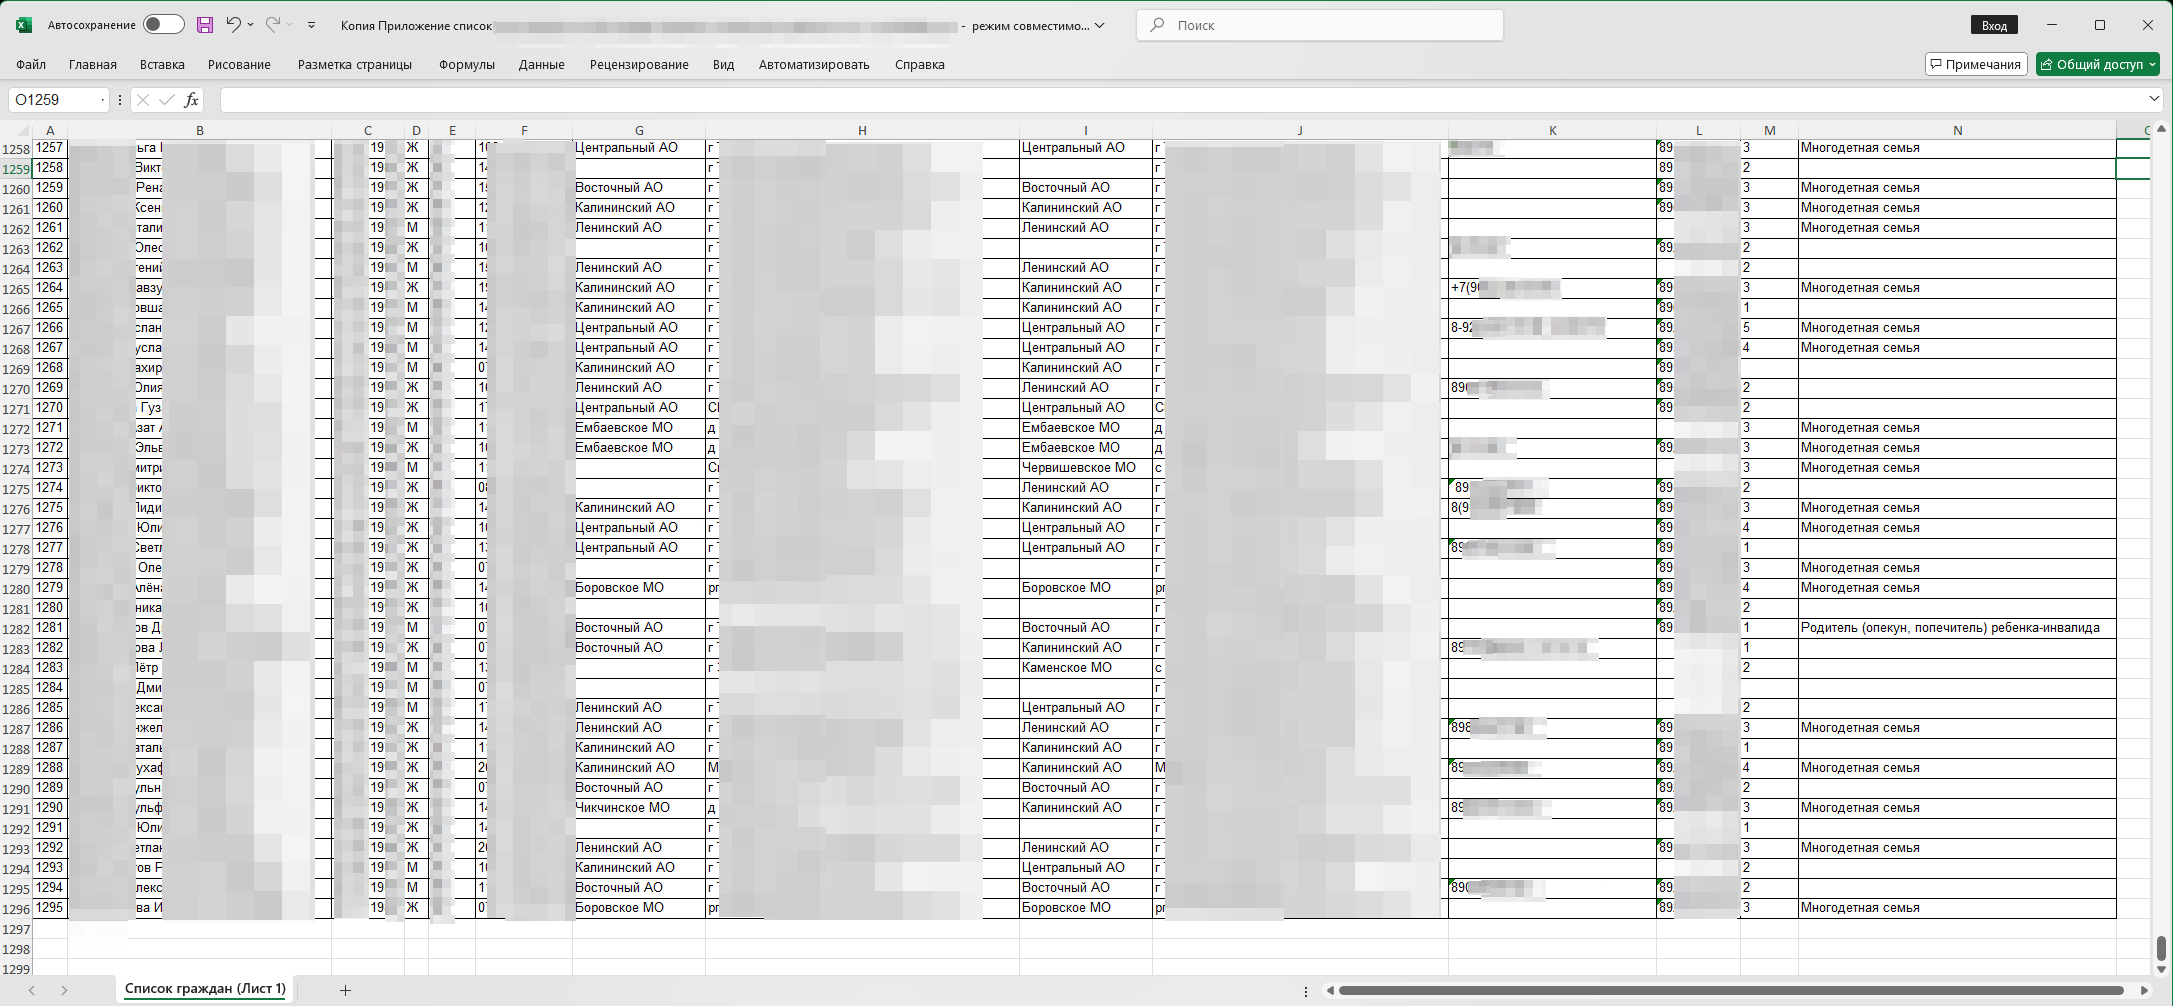Click the horizontal scrollbar at bottom

coord(1730,990)
